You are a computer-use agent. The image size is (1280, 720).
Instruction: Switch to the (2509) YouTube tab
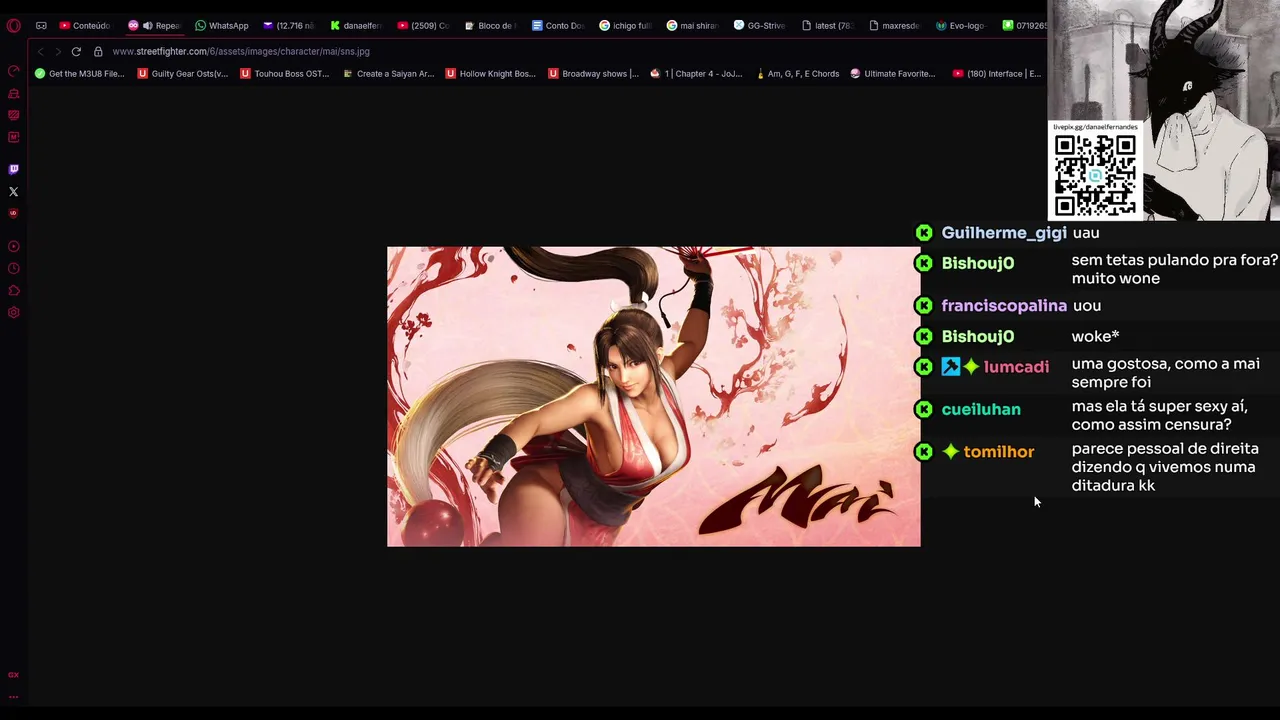tap(424, 26)
